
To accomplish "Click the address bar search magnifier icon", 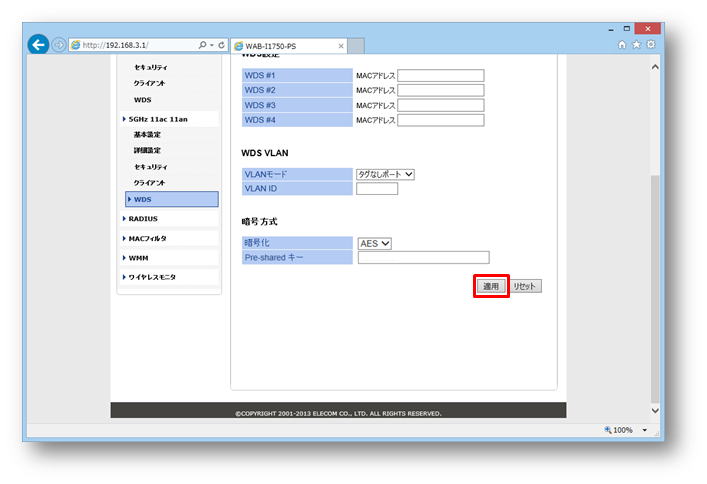I will 203,45.
